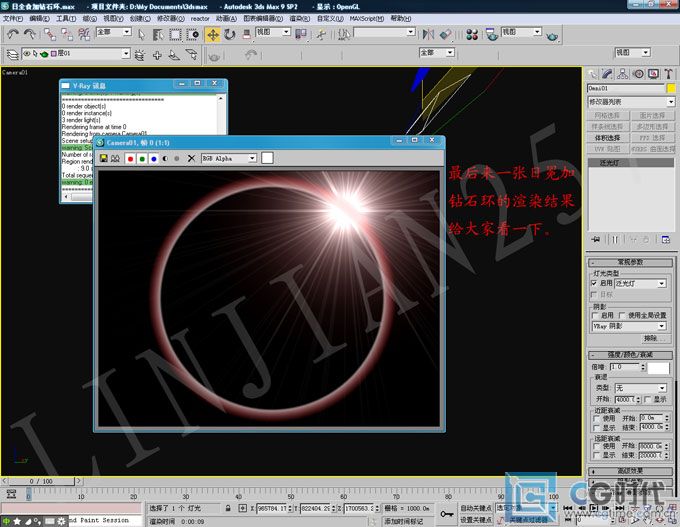Open the Material Editor spheres icon
The height and width of the screenshot is (527, 680).
point(472,35)
